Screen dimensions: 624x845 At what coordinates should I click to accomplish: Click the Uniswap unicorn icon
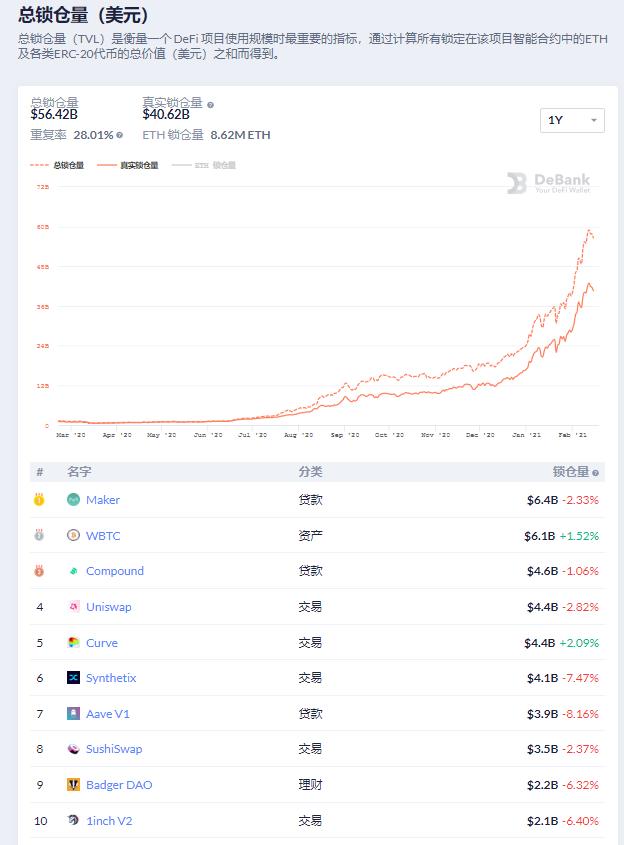click(73, 606)
